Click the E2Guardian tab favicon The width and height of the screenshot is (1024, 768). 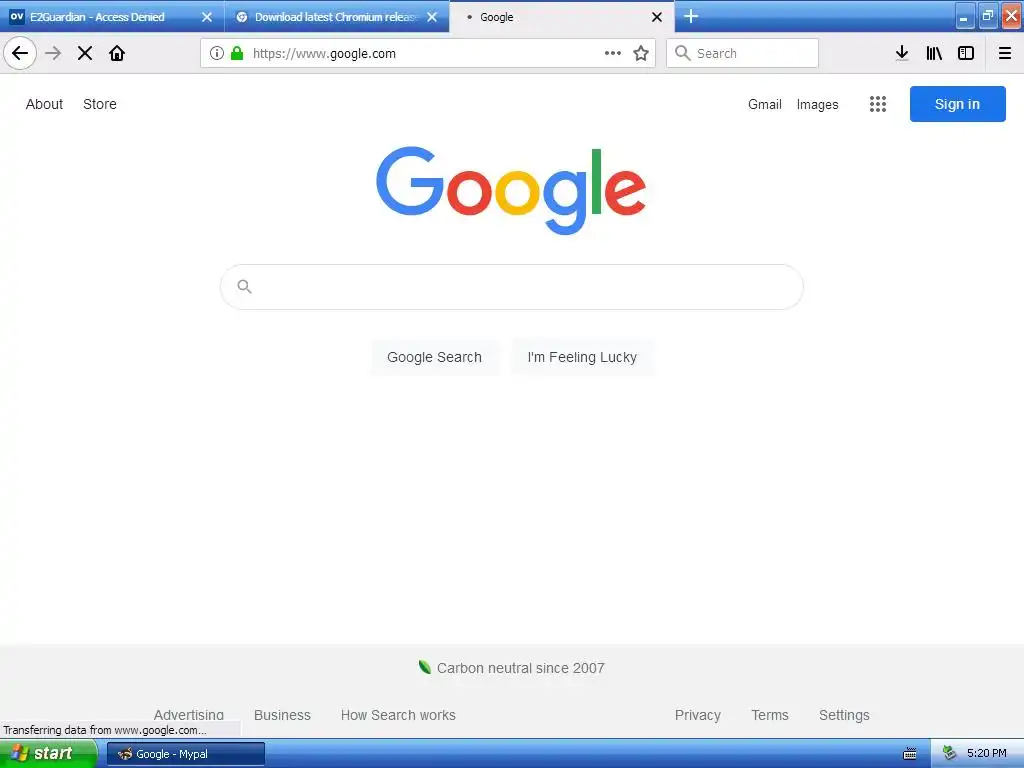(x=17, y=17)
